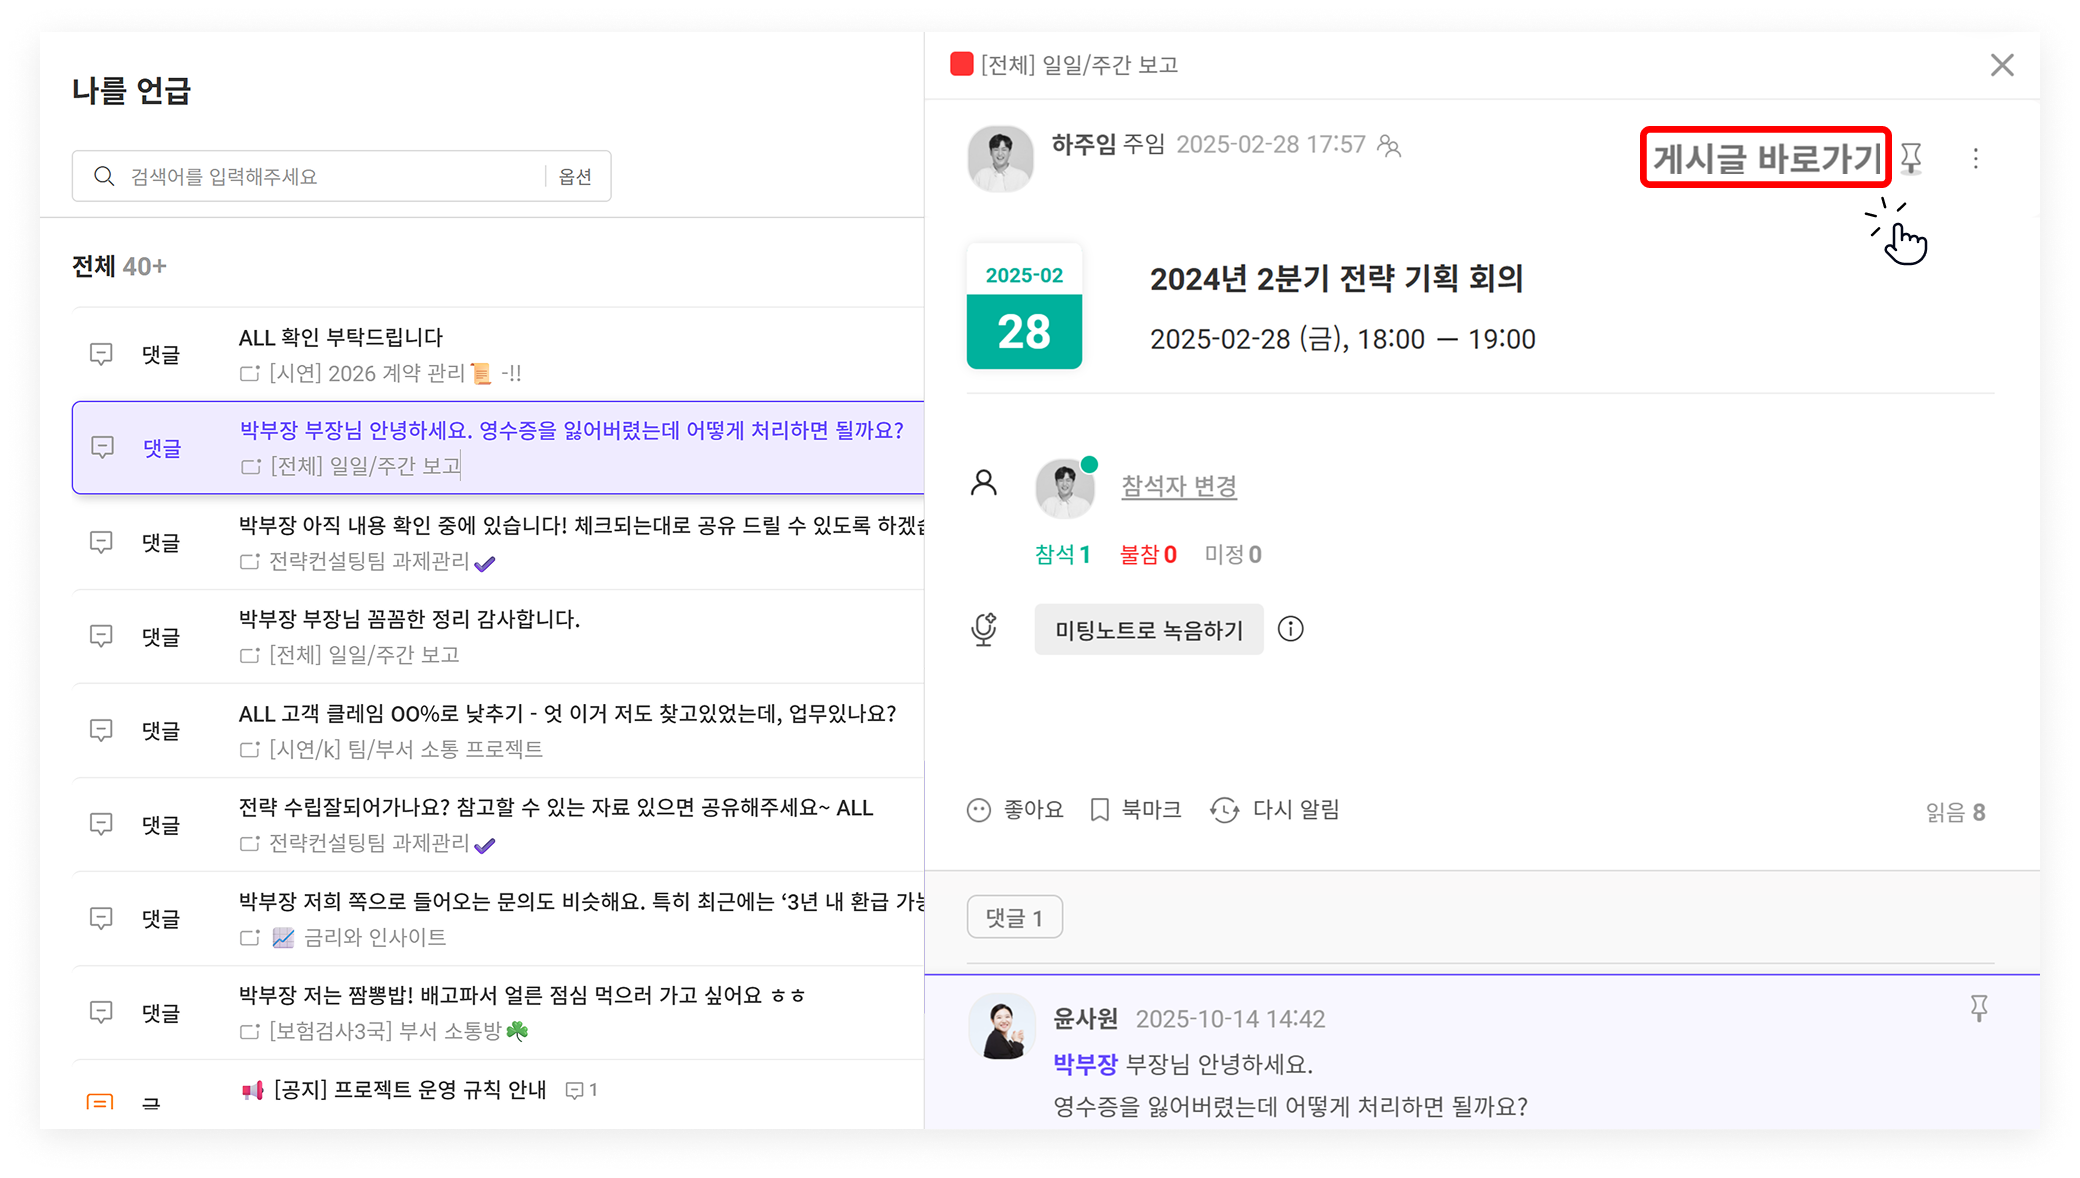Click 참석자 변경 link
The height and width of the screenshot is (1178, 2080).
1178,486
